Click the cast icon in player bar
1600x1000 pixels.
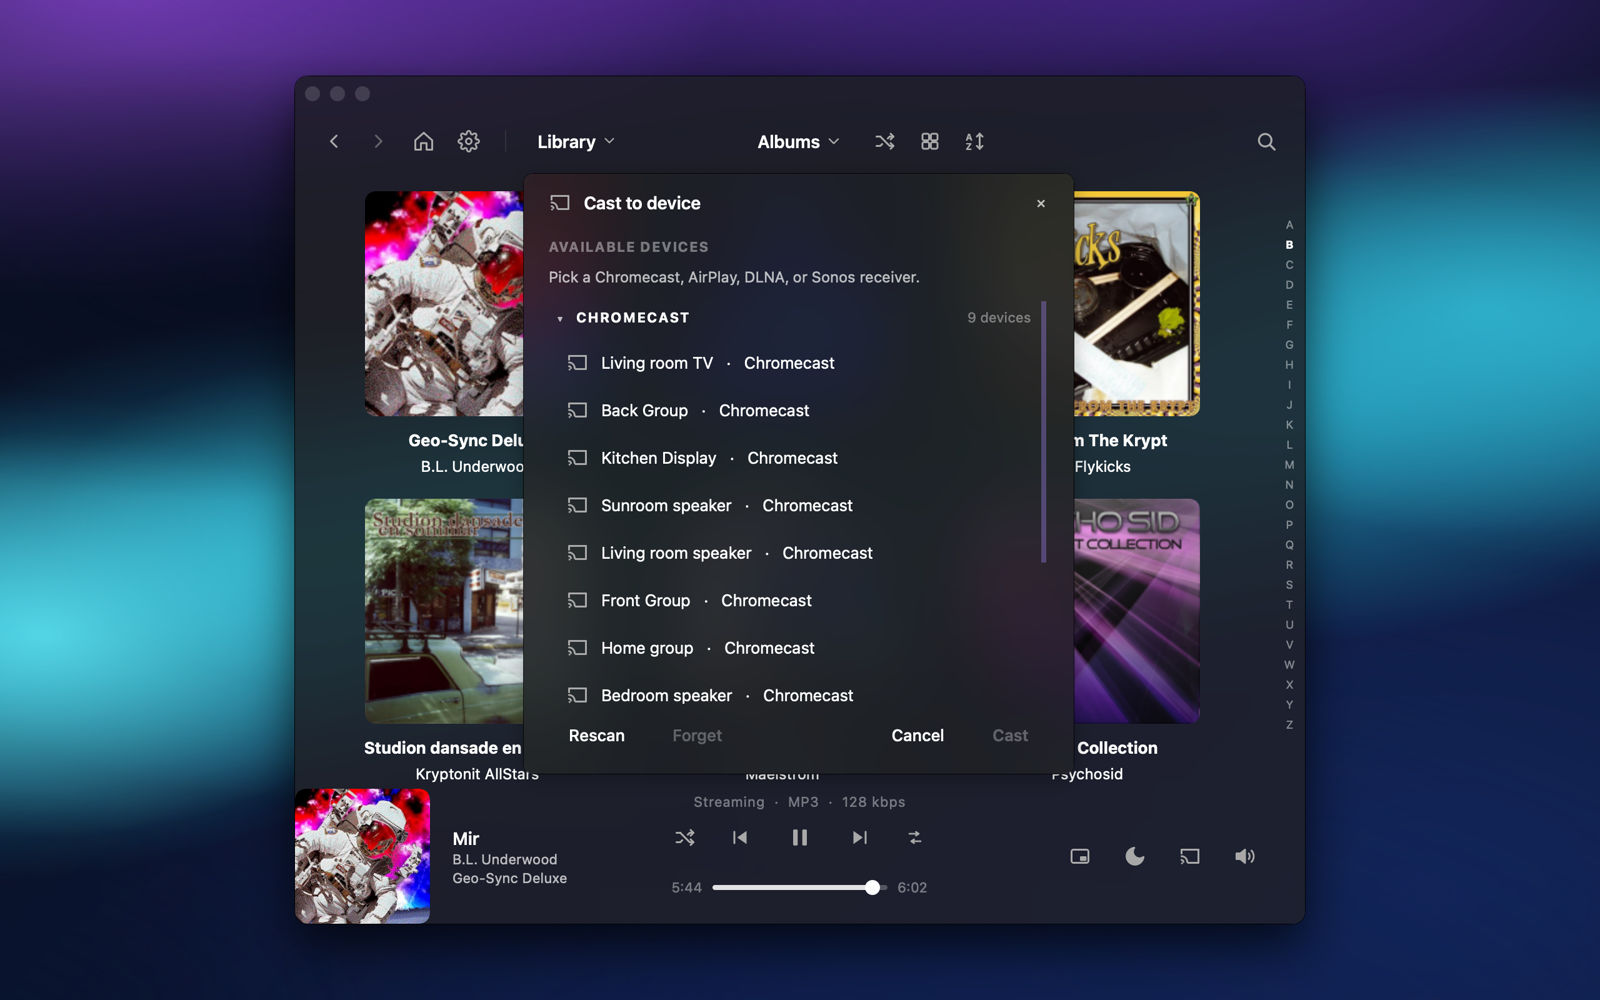1190,856
